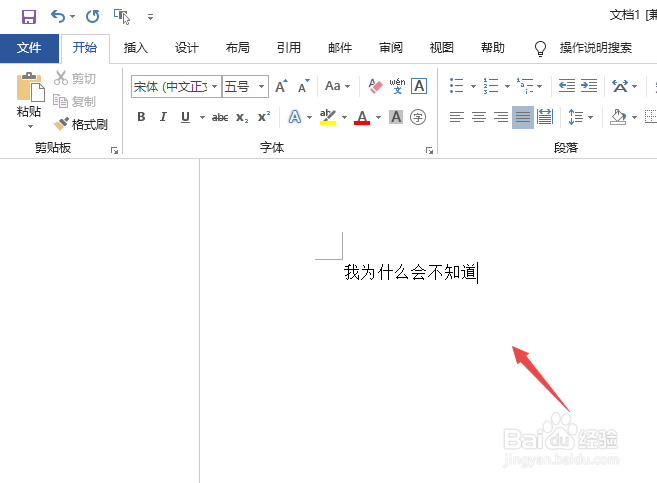The width and height of the screenshot is (657, 483).
Task: Click the 格式刷 format painter button
Action: pos(81,124)
